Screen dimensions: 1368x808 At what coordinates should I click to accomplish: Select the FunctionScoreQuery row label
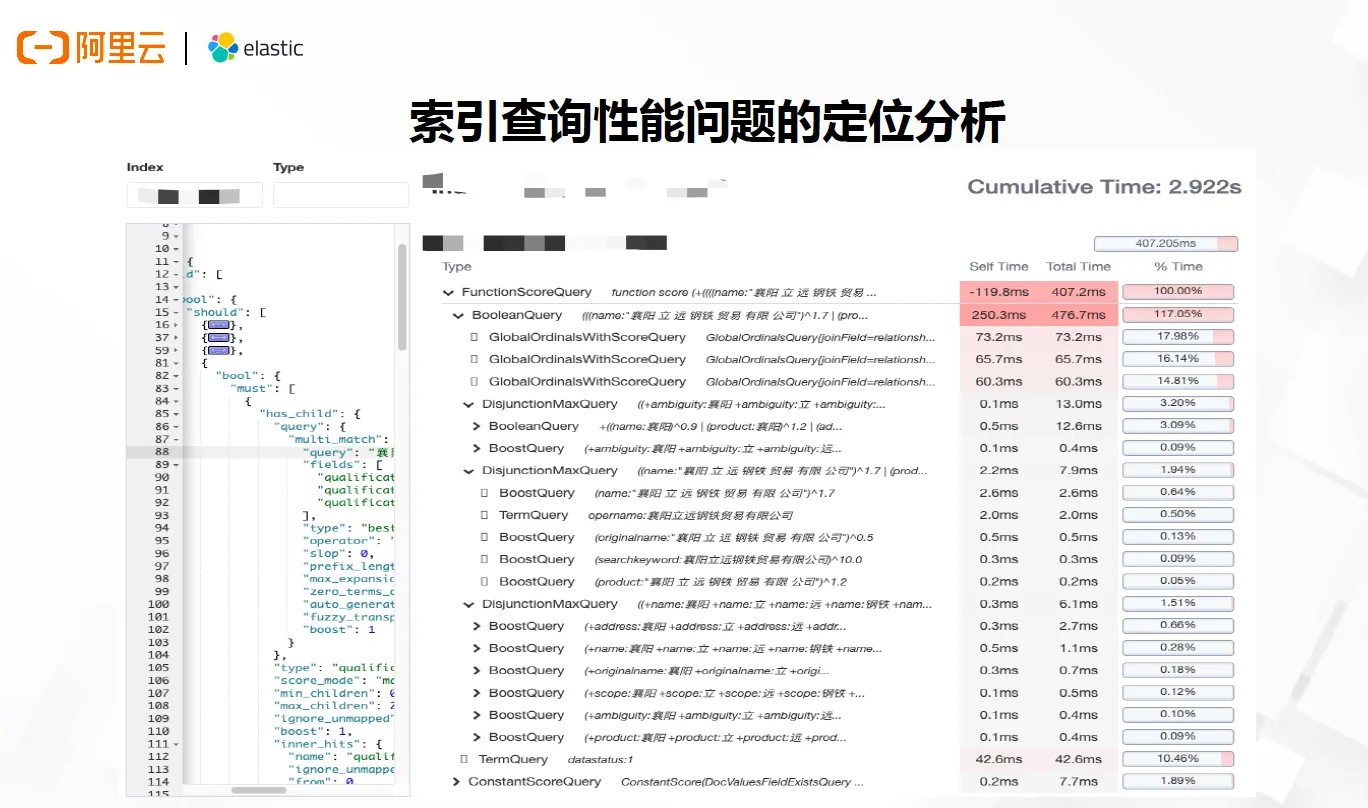tap(527, 293)
